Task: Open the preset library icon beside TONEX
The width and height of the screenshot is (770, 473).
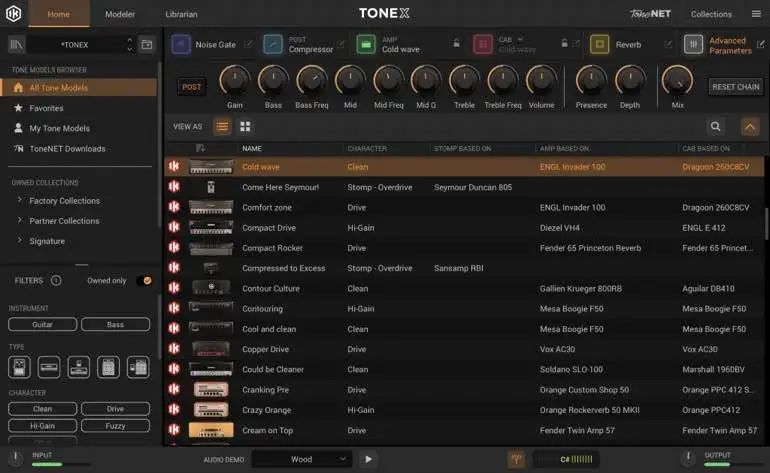Action: [17, 45]
